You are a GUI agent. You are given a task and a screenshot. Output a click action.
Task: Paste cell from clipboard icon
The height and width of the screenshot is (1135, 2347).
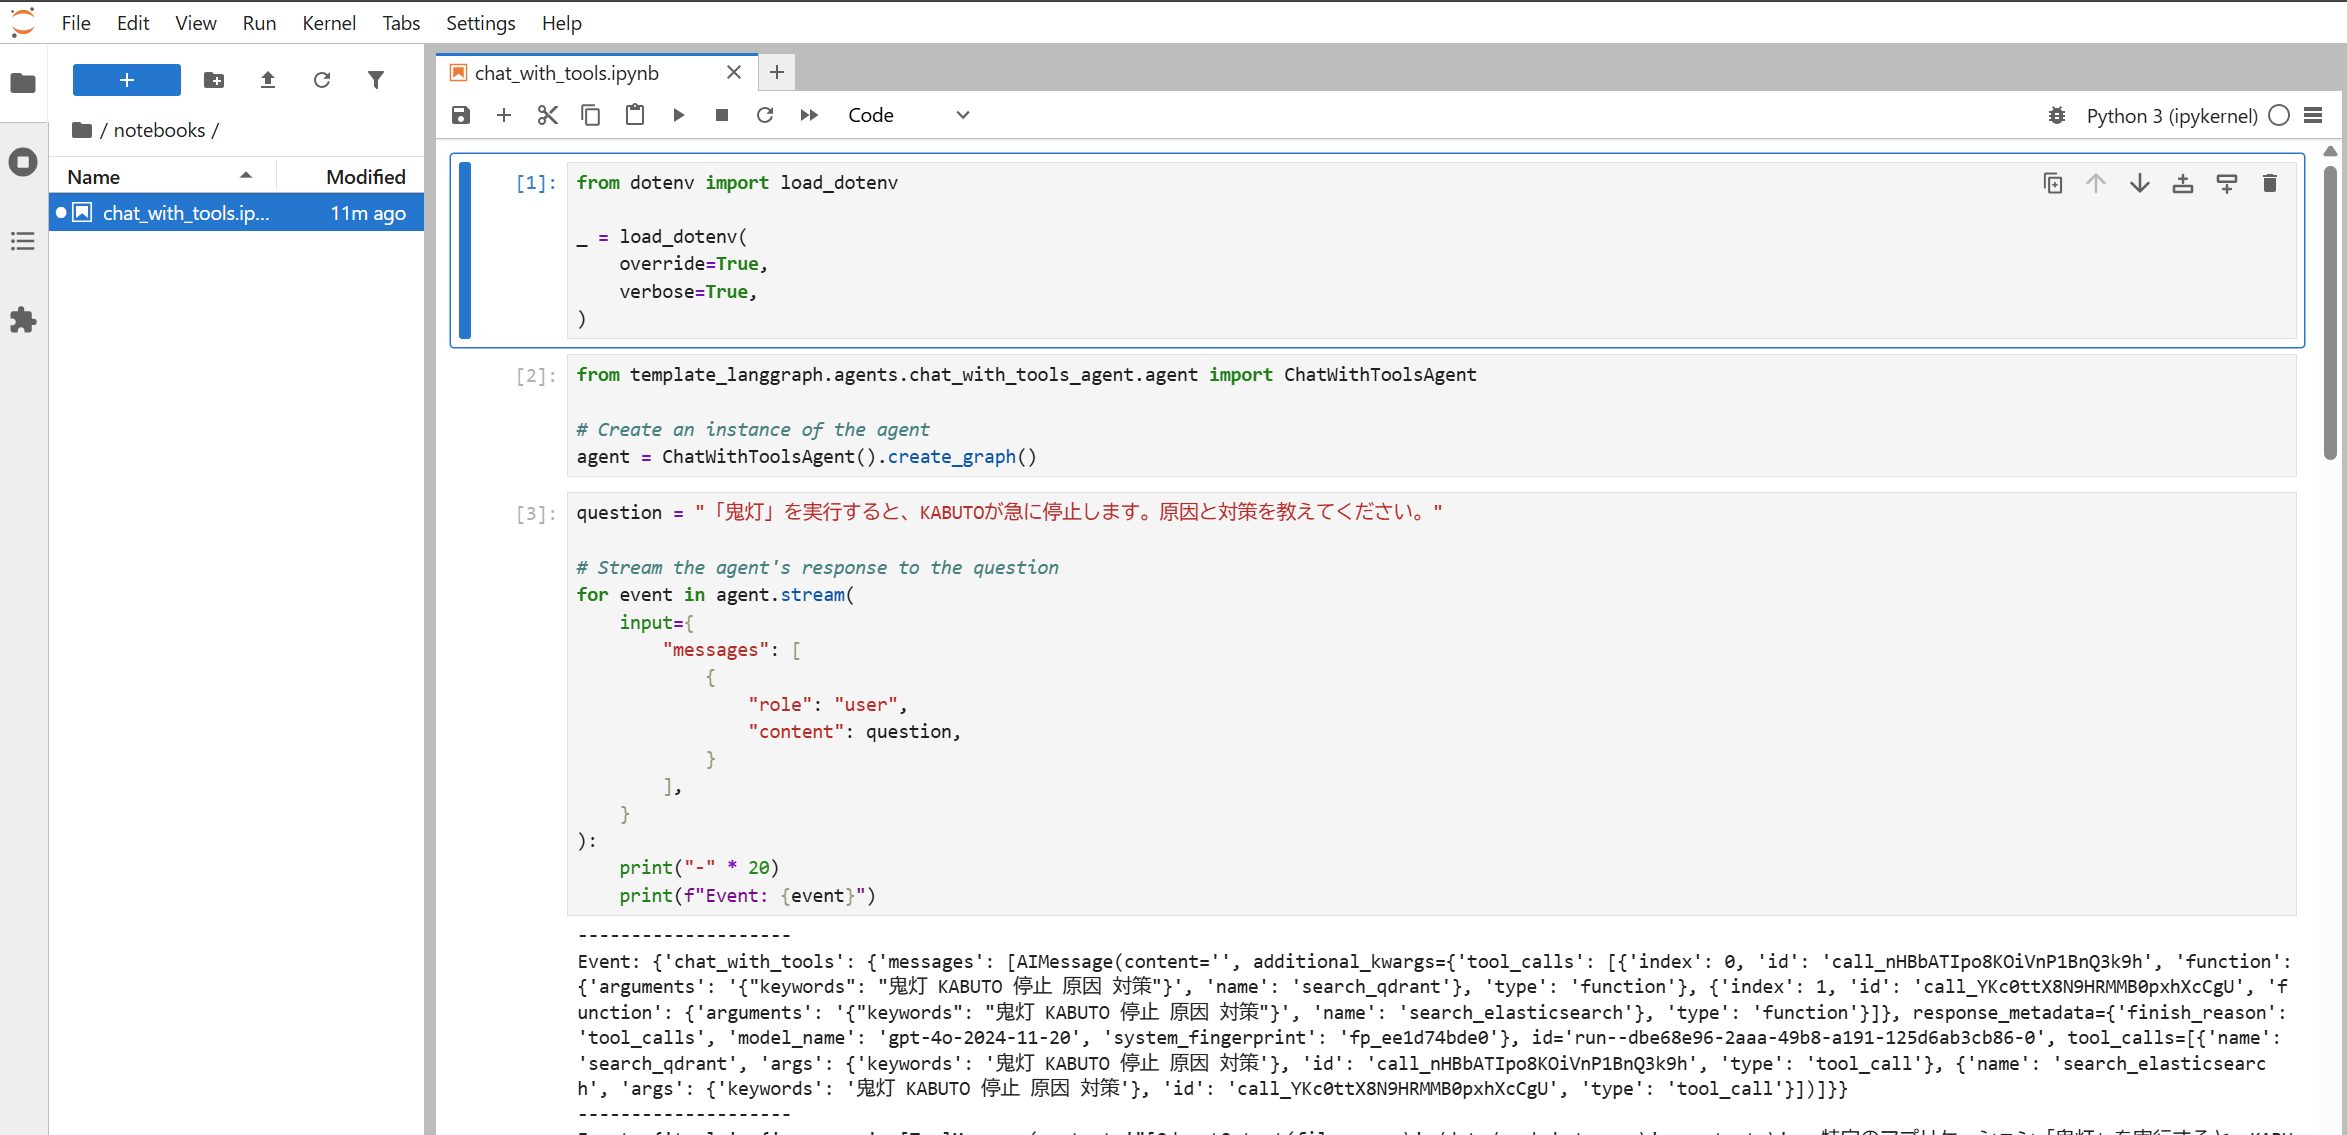[635, 115]
